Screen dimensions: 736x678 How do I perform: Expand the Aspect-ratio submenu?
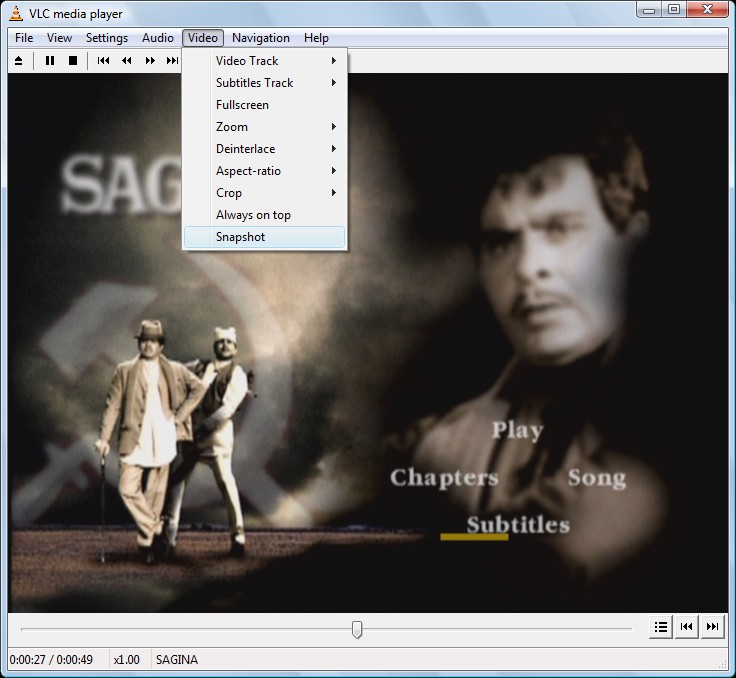[265, 171]
